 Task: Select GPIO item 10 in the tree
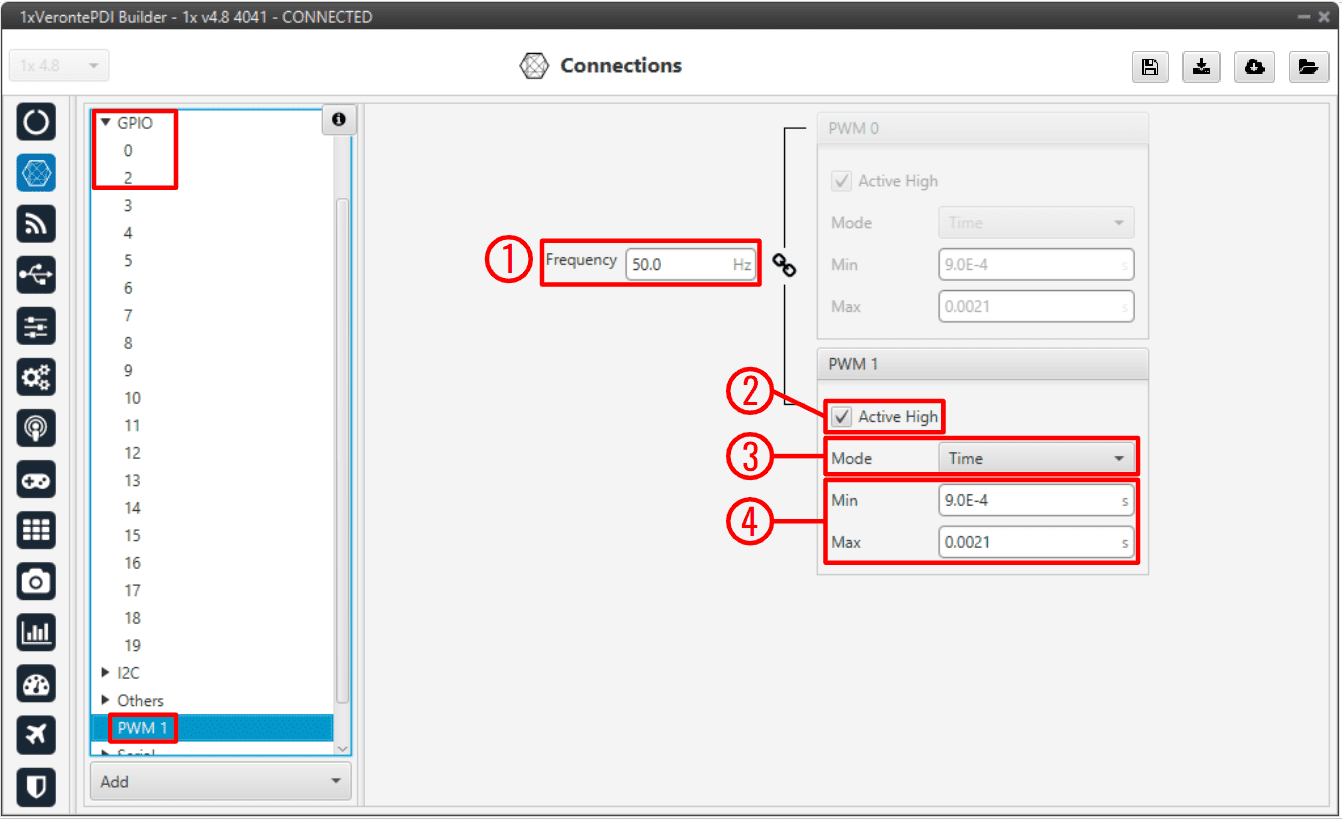tap(132, 398)
